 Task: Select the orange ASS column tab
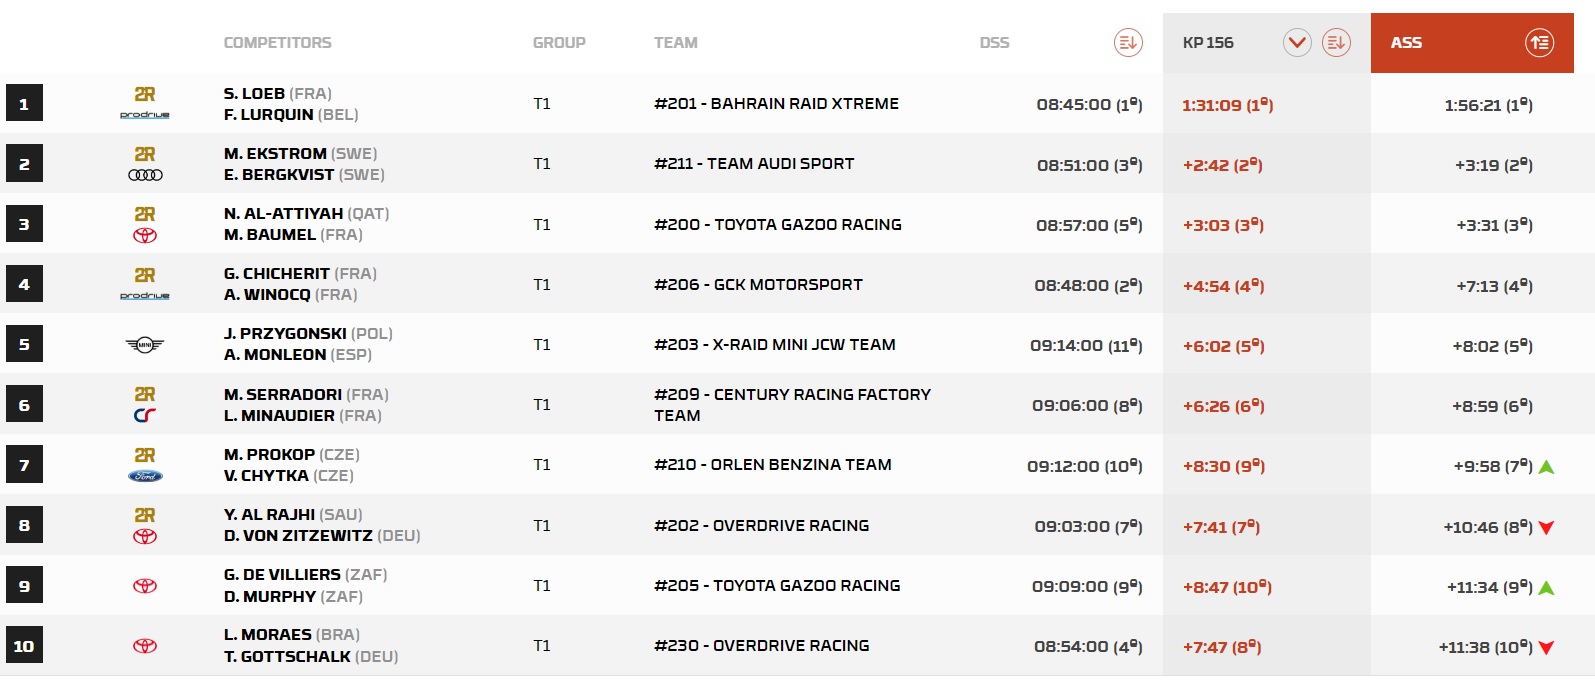(1406, 43)
